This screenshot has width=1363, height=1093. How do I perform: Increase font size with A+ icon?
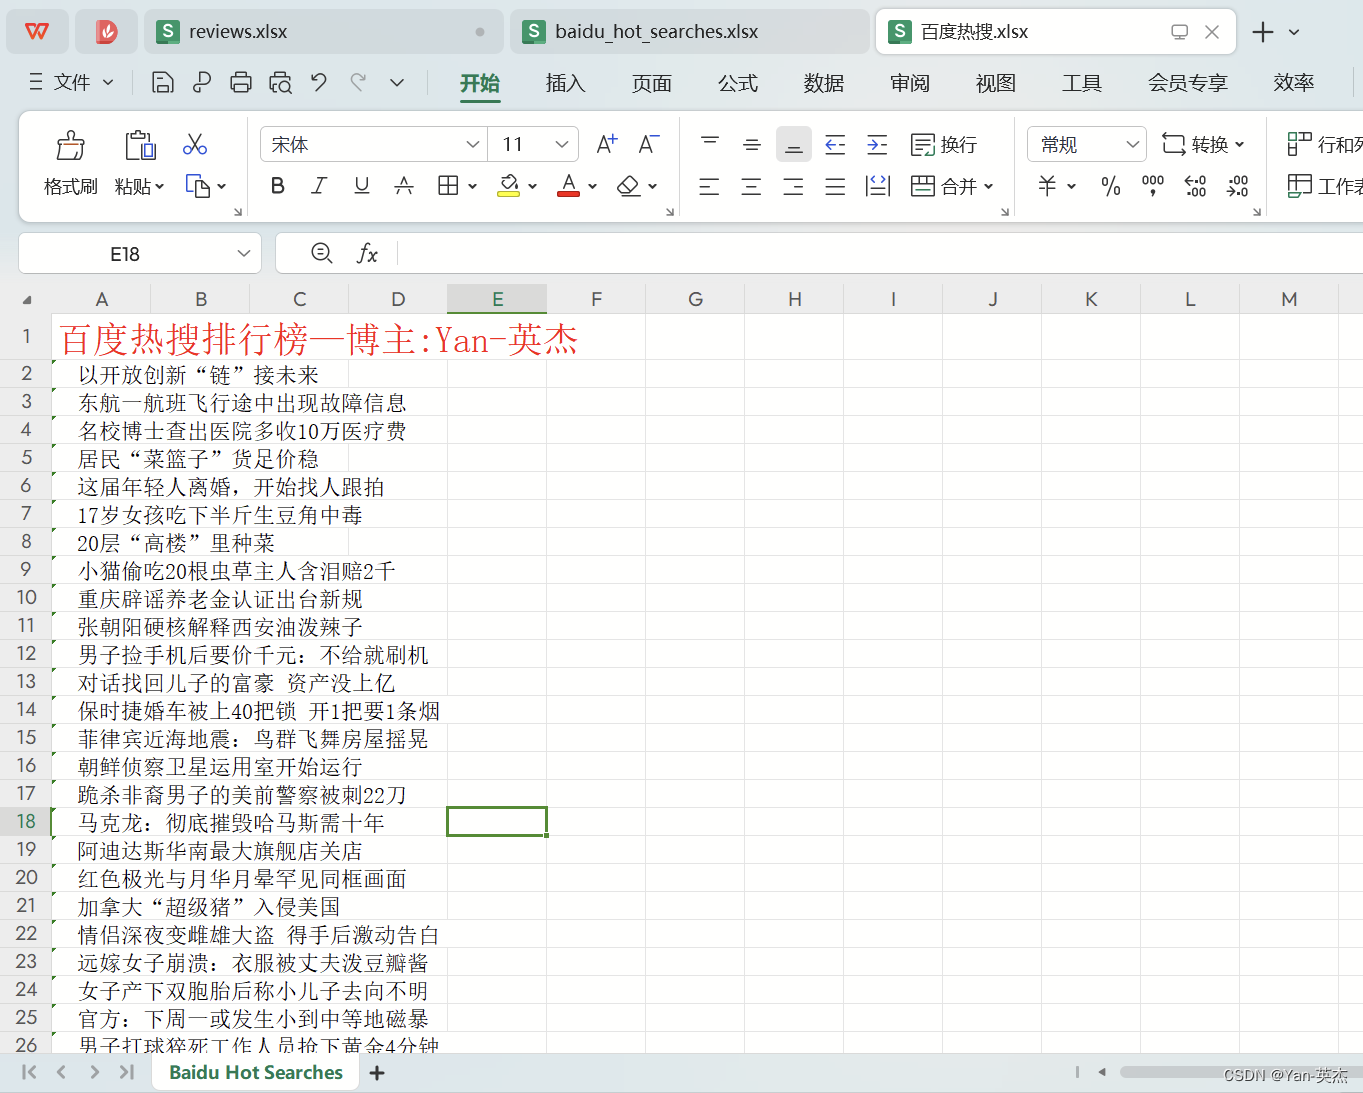point(606,145)
